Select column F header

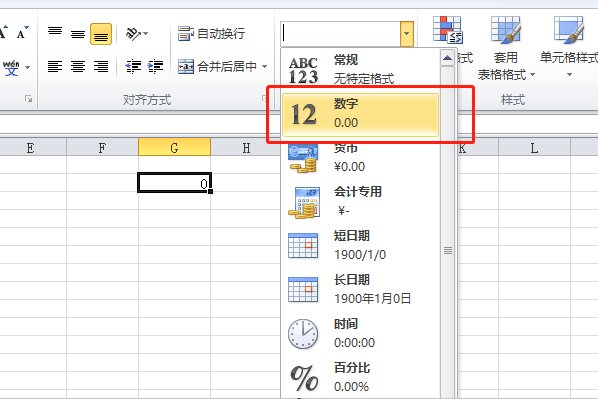click(x=102, y=147)
